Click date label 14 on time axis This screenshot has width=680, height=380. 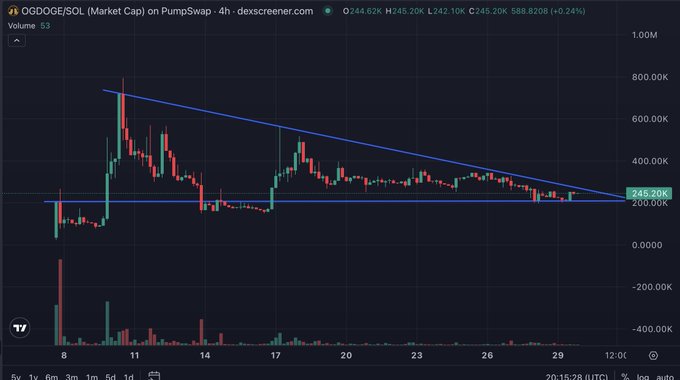[x=205, y=356]
